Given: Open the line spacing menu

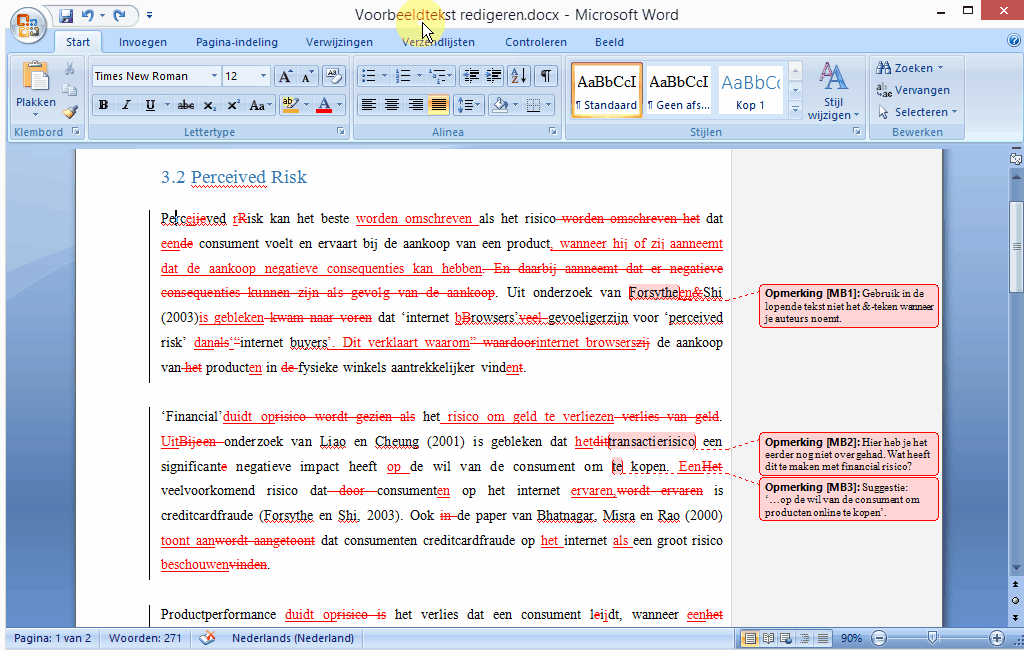Looking at the screenshot, I should pyautogui.click(x=469, y=105).
